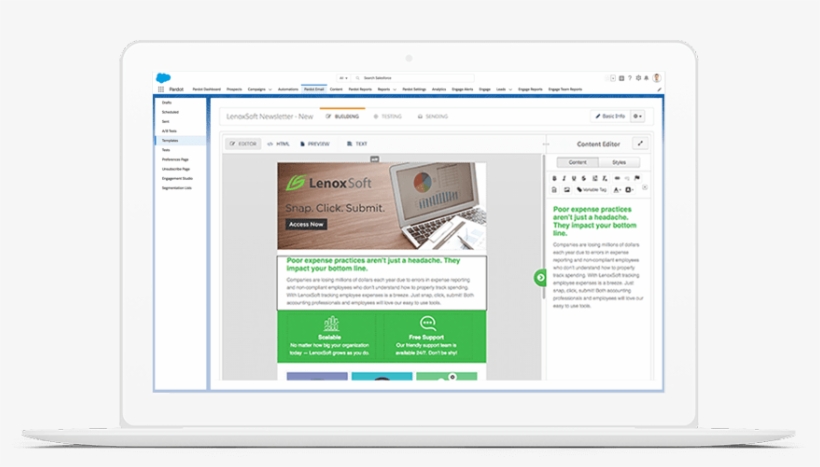Open Automations nav item

[288, 89]
